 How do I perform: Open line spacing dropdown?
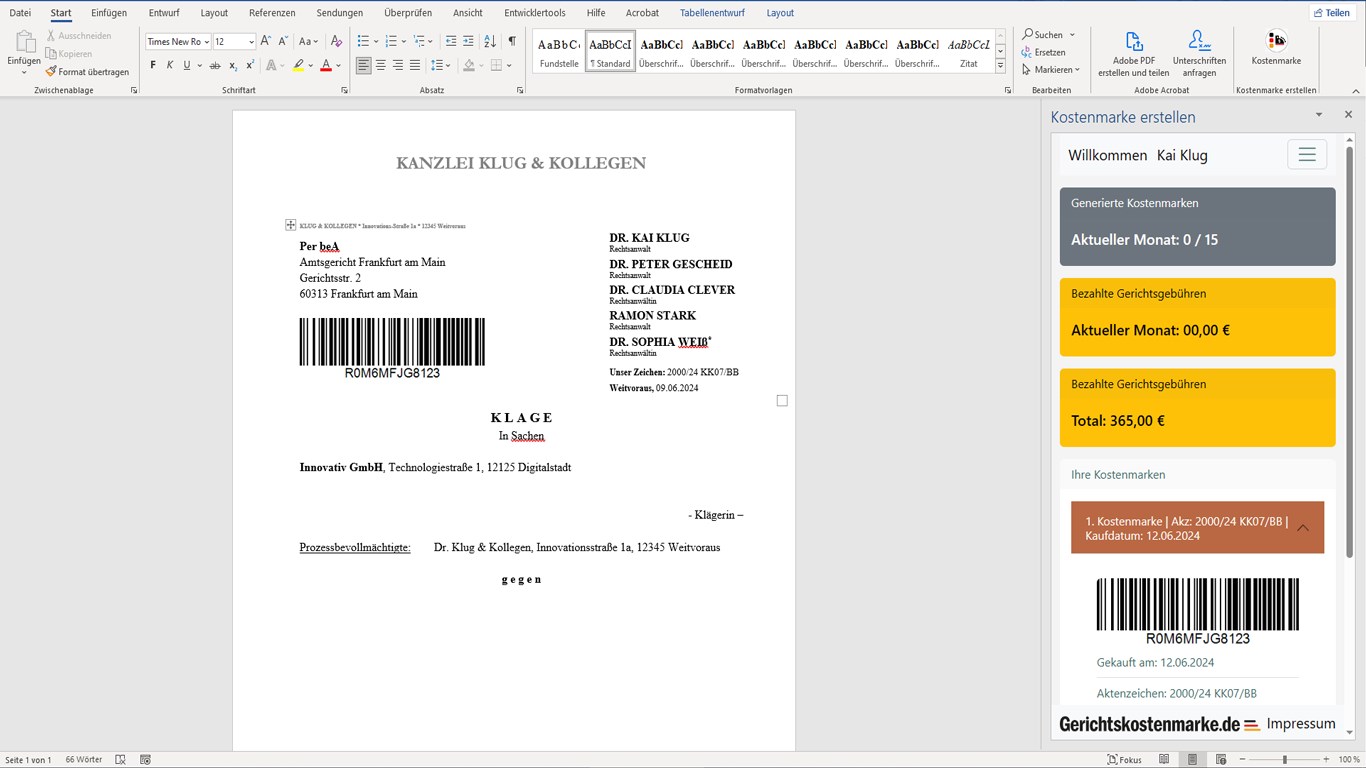click(441, 66)
